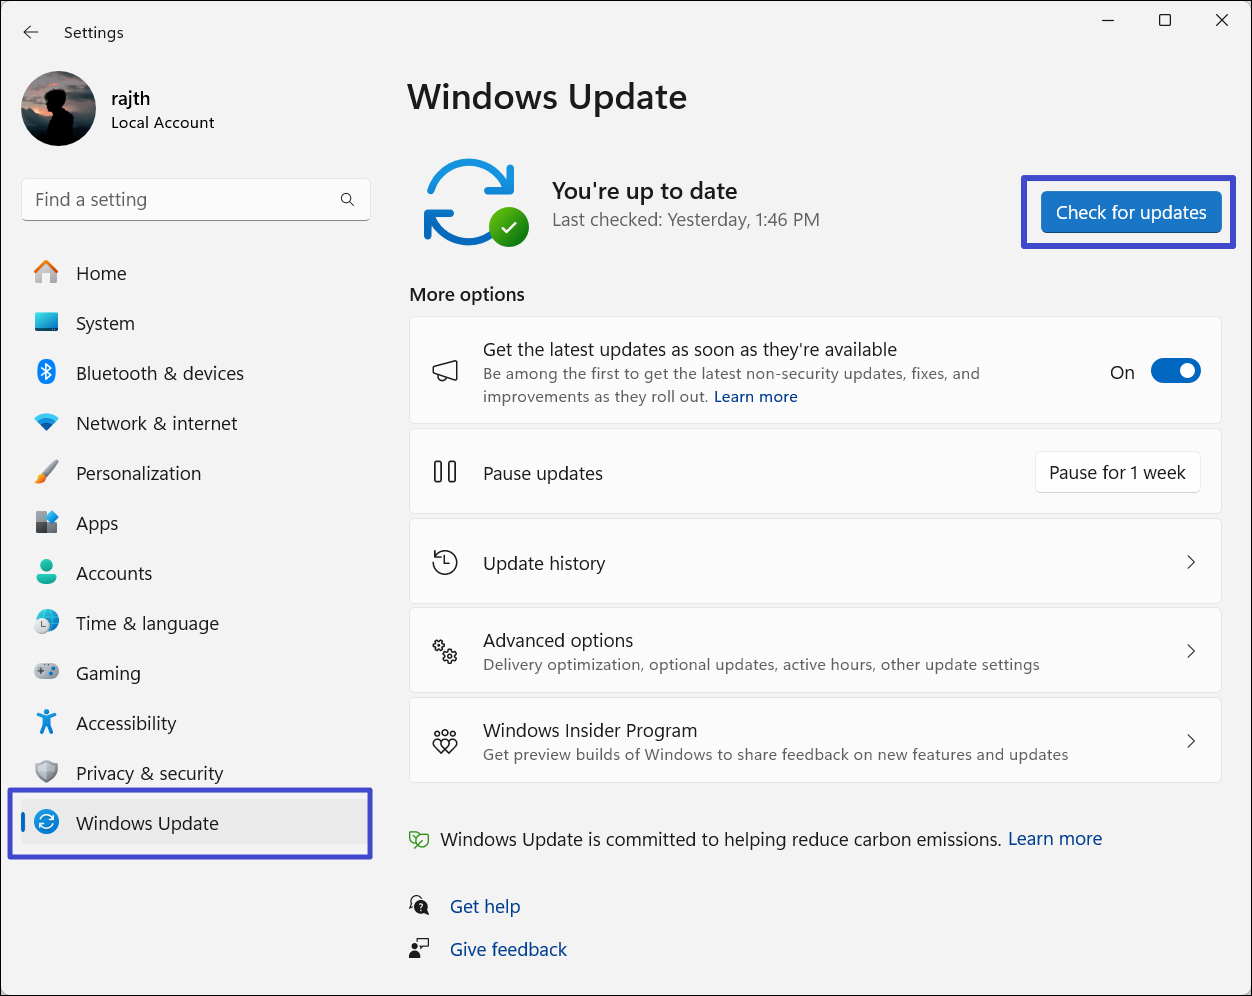The image size is (1252, 996).
Task: Click Pause for 1 week button
Action: tap(1117, 473)
